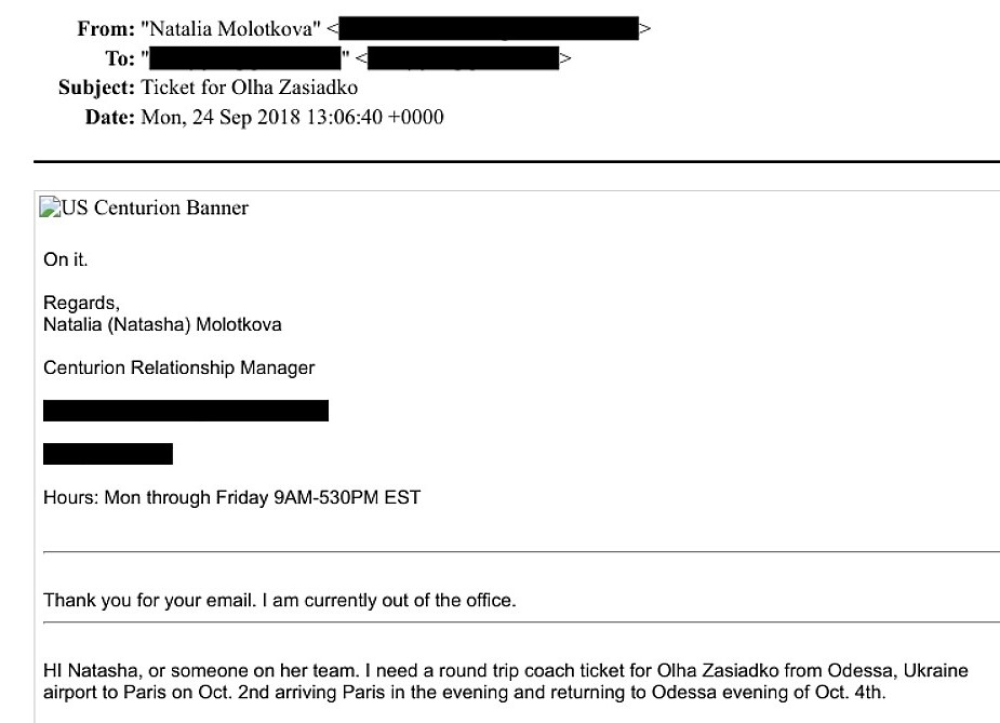This screenshot has width=1000, height=723.
Task: Click the "US Centurion Banner" alt text
Action: [155, 208]
